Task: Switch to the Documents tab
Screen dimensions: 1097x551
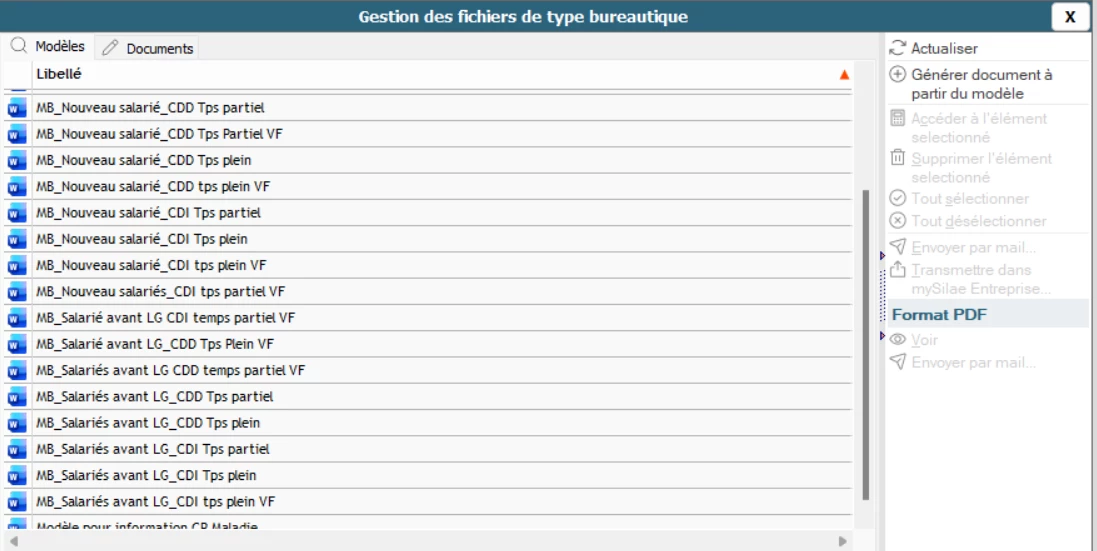Action: [148, 48]
